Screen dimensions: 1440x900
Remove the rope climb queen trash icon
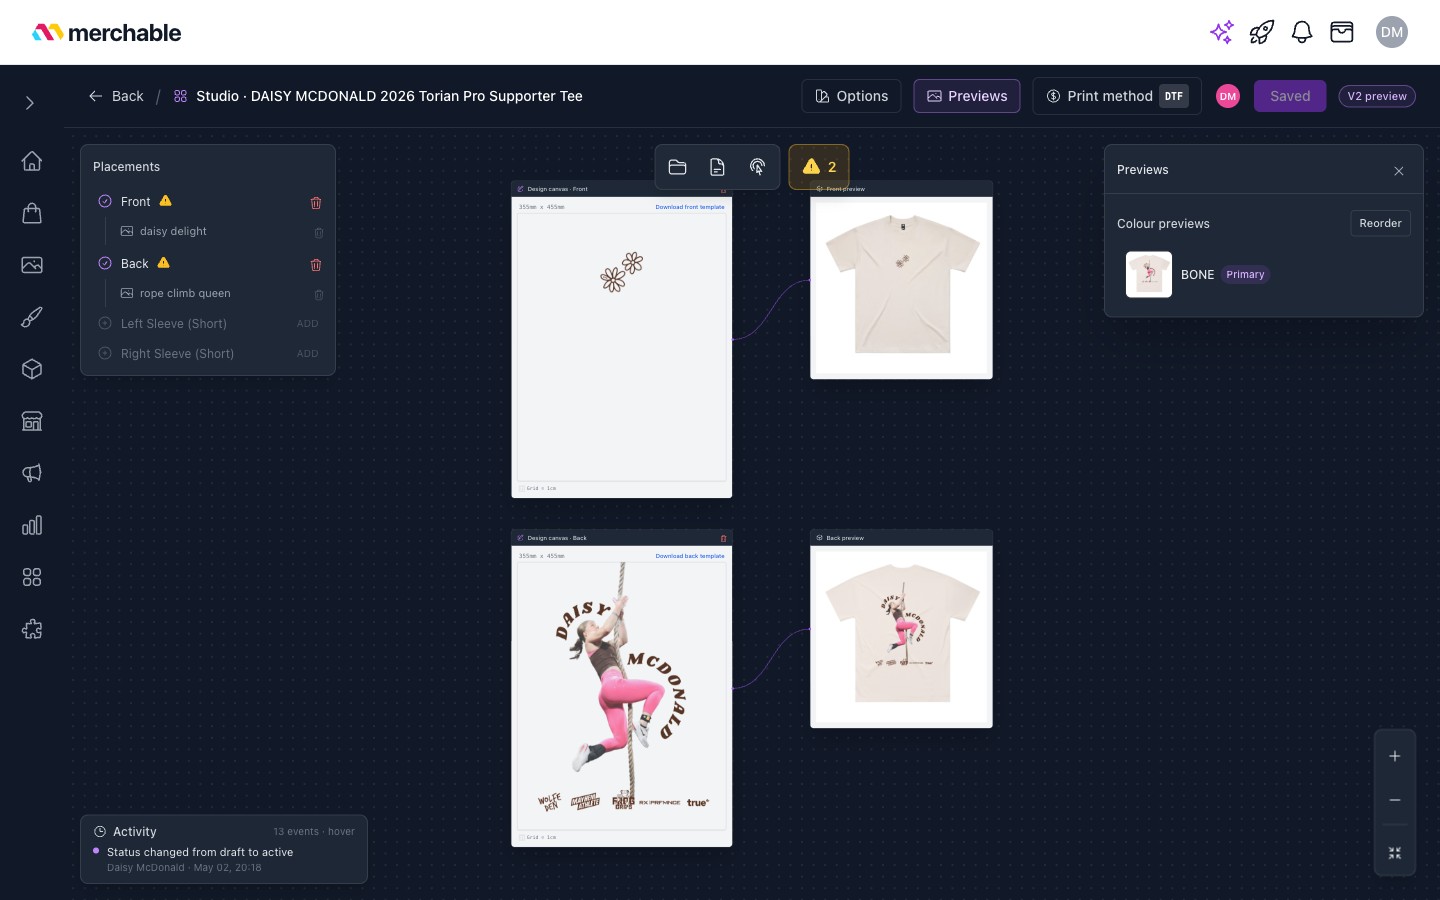(x=319, y=295)
